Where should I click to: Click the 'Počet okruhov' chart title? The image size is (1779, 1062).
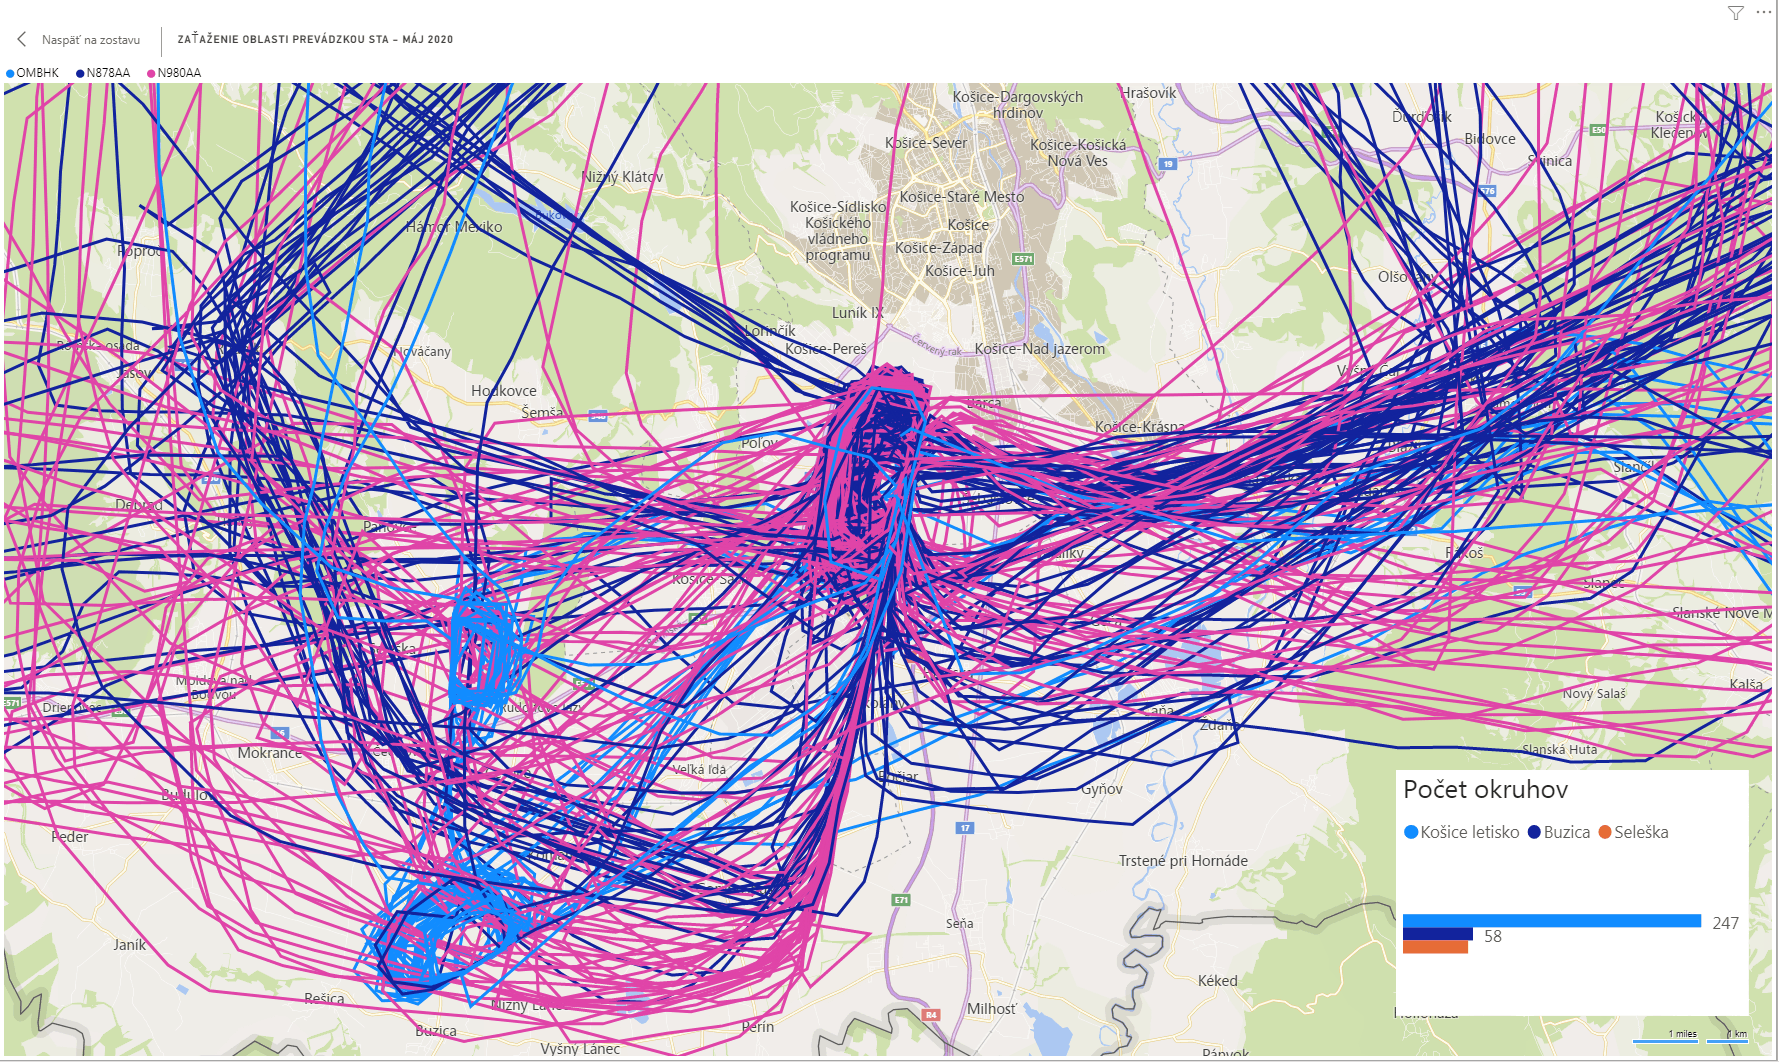click(1485, 790)
